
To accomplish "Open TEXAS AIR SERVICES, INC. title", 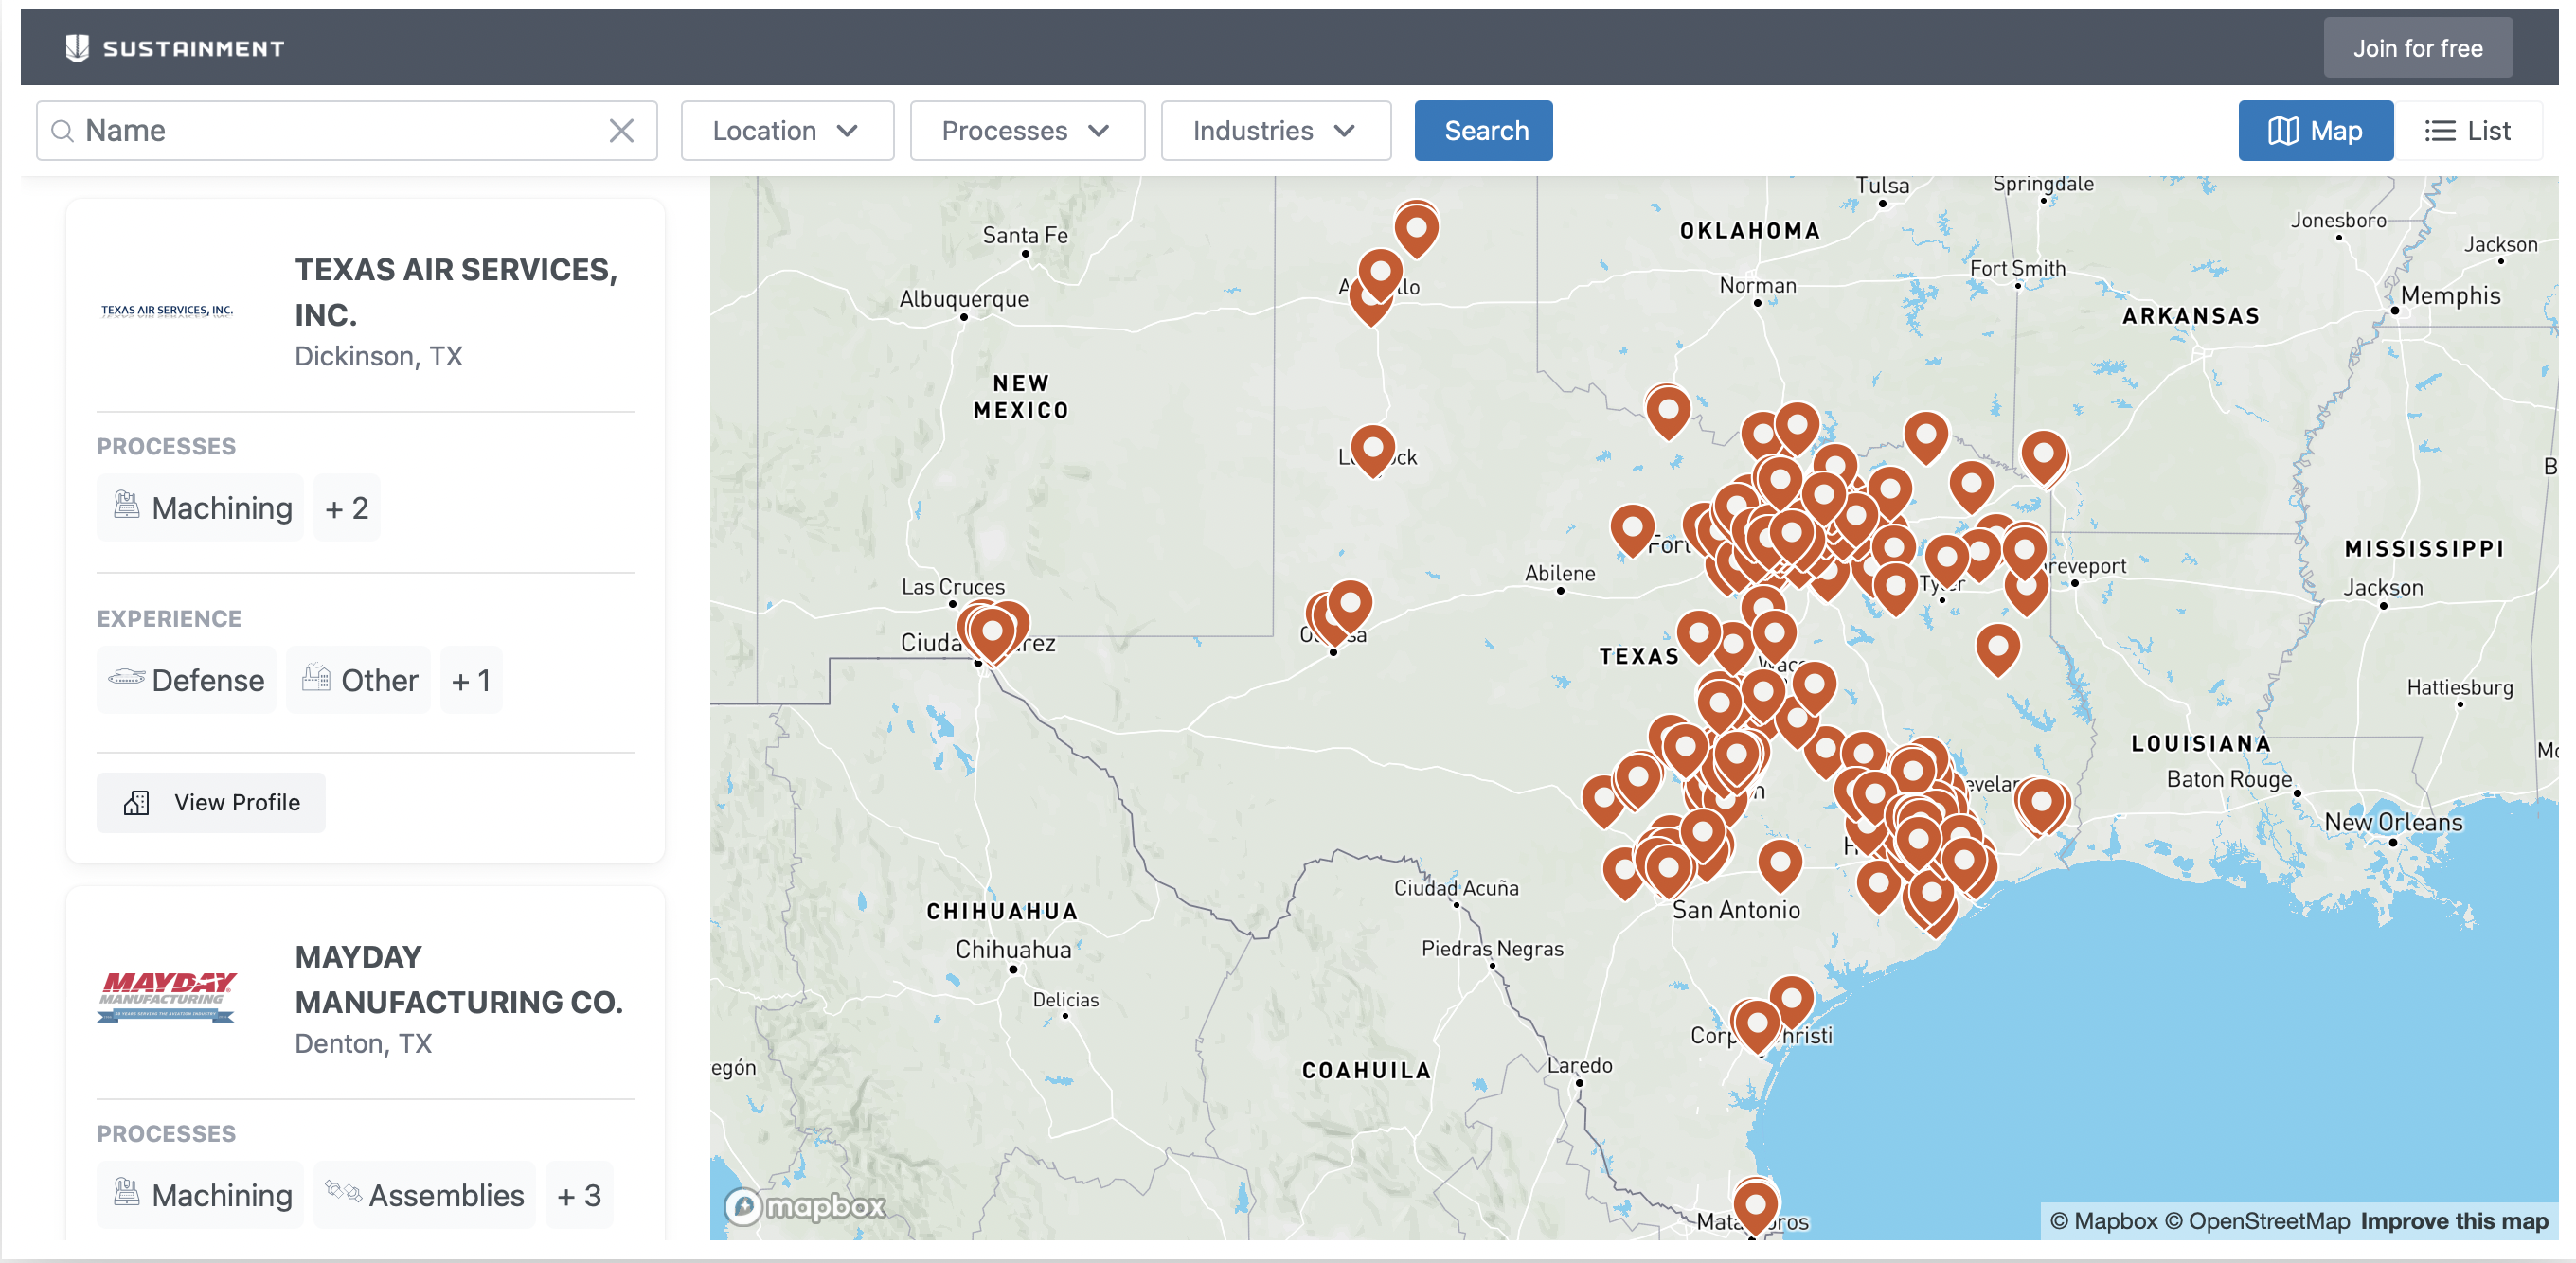I will [456, 292].
